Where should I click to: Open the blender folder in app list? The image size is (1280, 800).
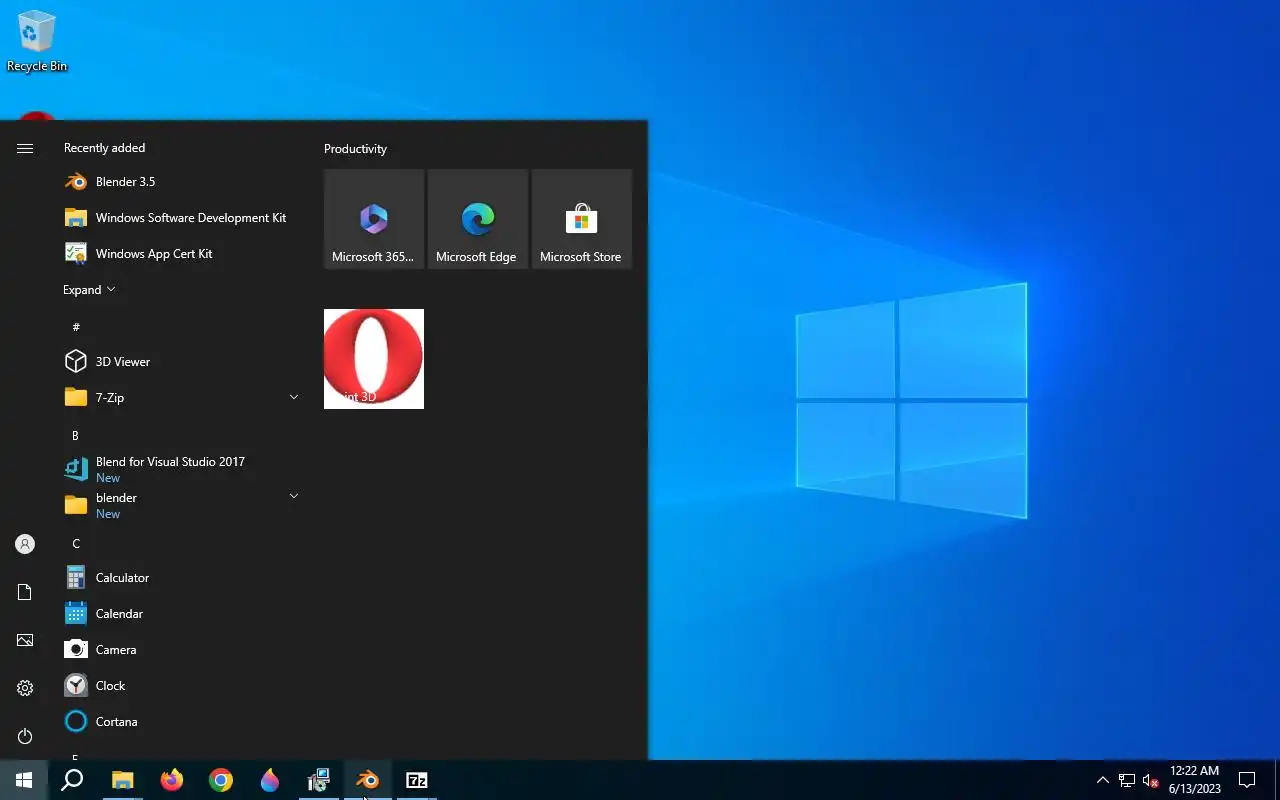click(x=180, y=505)
